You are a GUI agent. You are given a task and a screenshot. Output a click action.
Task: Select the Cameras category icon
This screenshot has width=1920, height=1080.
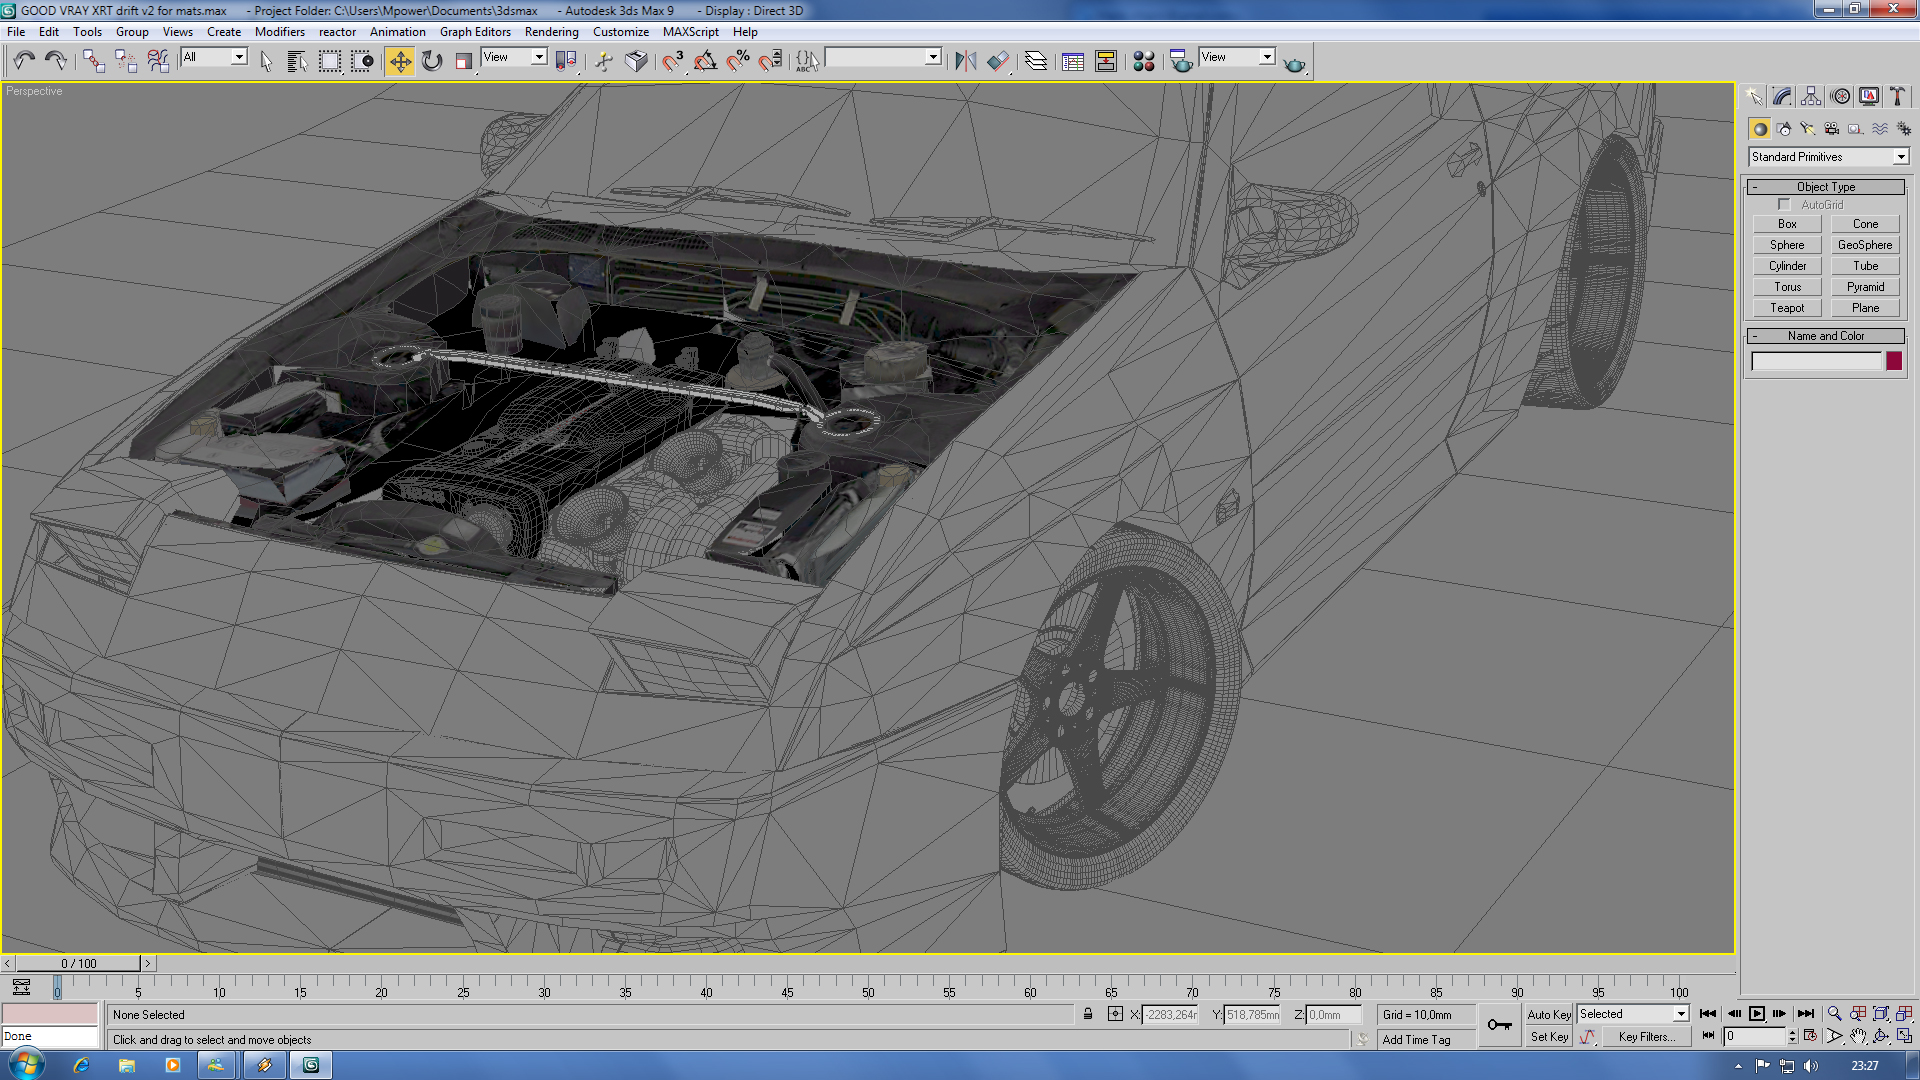[x=1831, y=129]
